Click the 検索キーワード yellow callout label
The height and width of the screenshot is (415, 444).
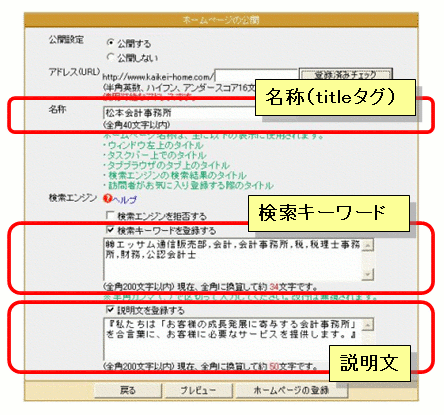[x=329, y=213]
